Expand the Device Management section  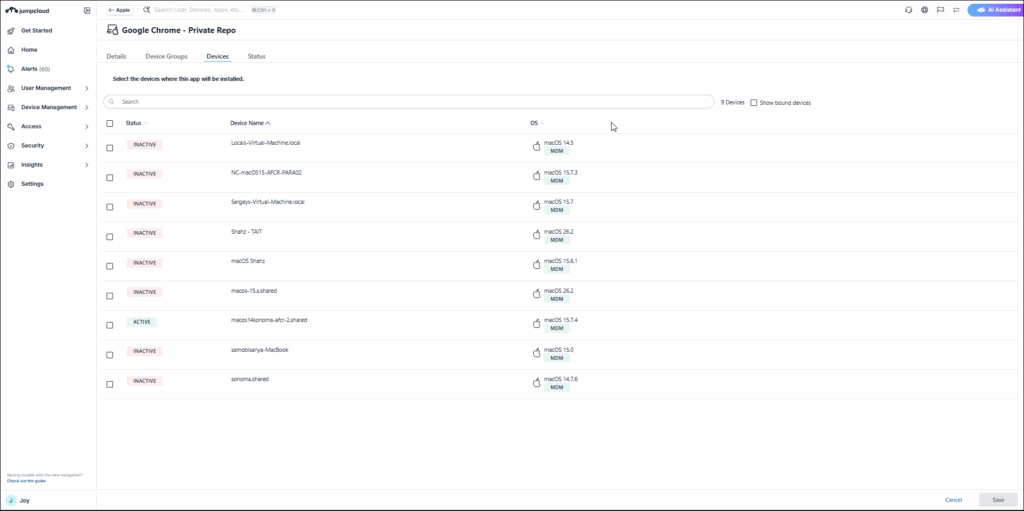(x=87, y=107)
